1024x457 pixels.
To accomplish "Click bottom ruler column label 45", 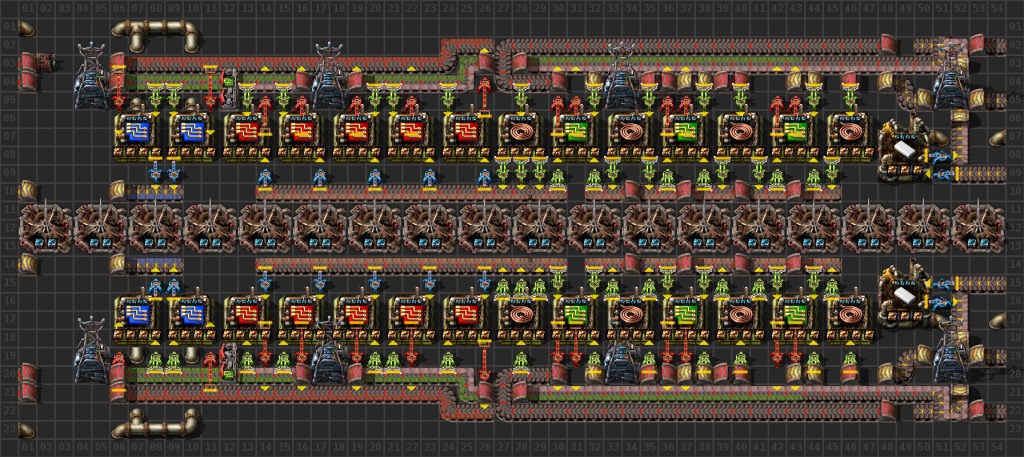I will pos(831,447).
